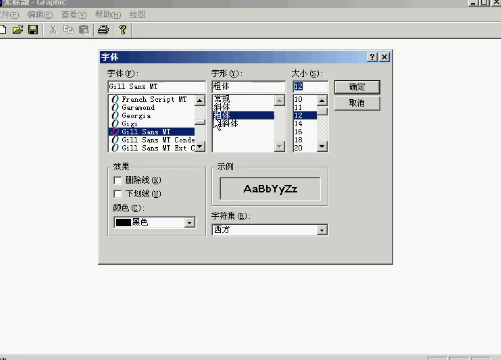Select size 16 in size list
Screen dimensions: 501x360
[x=305, y=132]
